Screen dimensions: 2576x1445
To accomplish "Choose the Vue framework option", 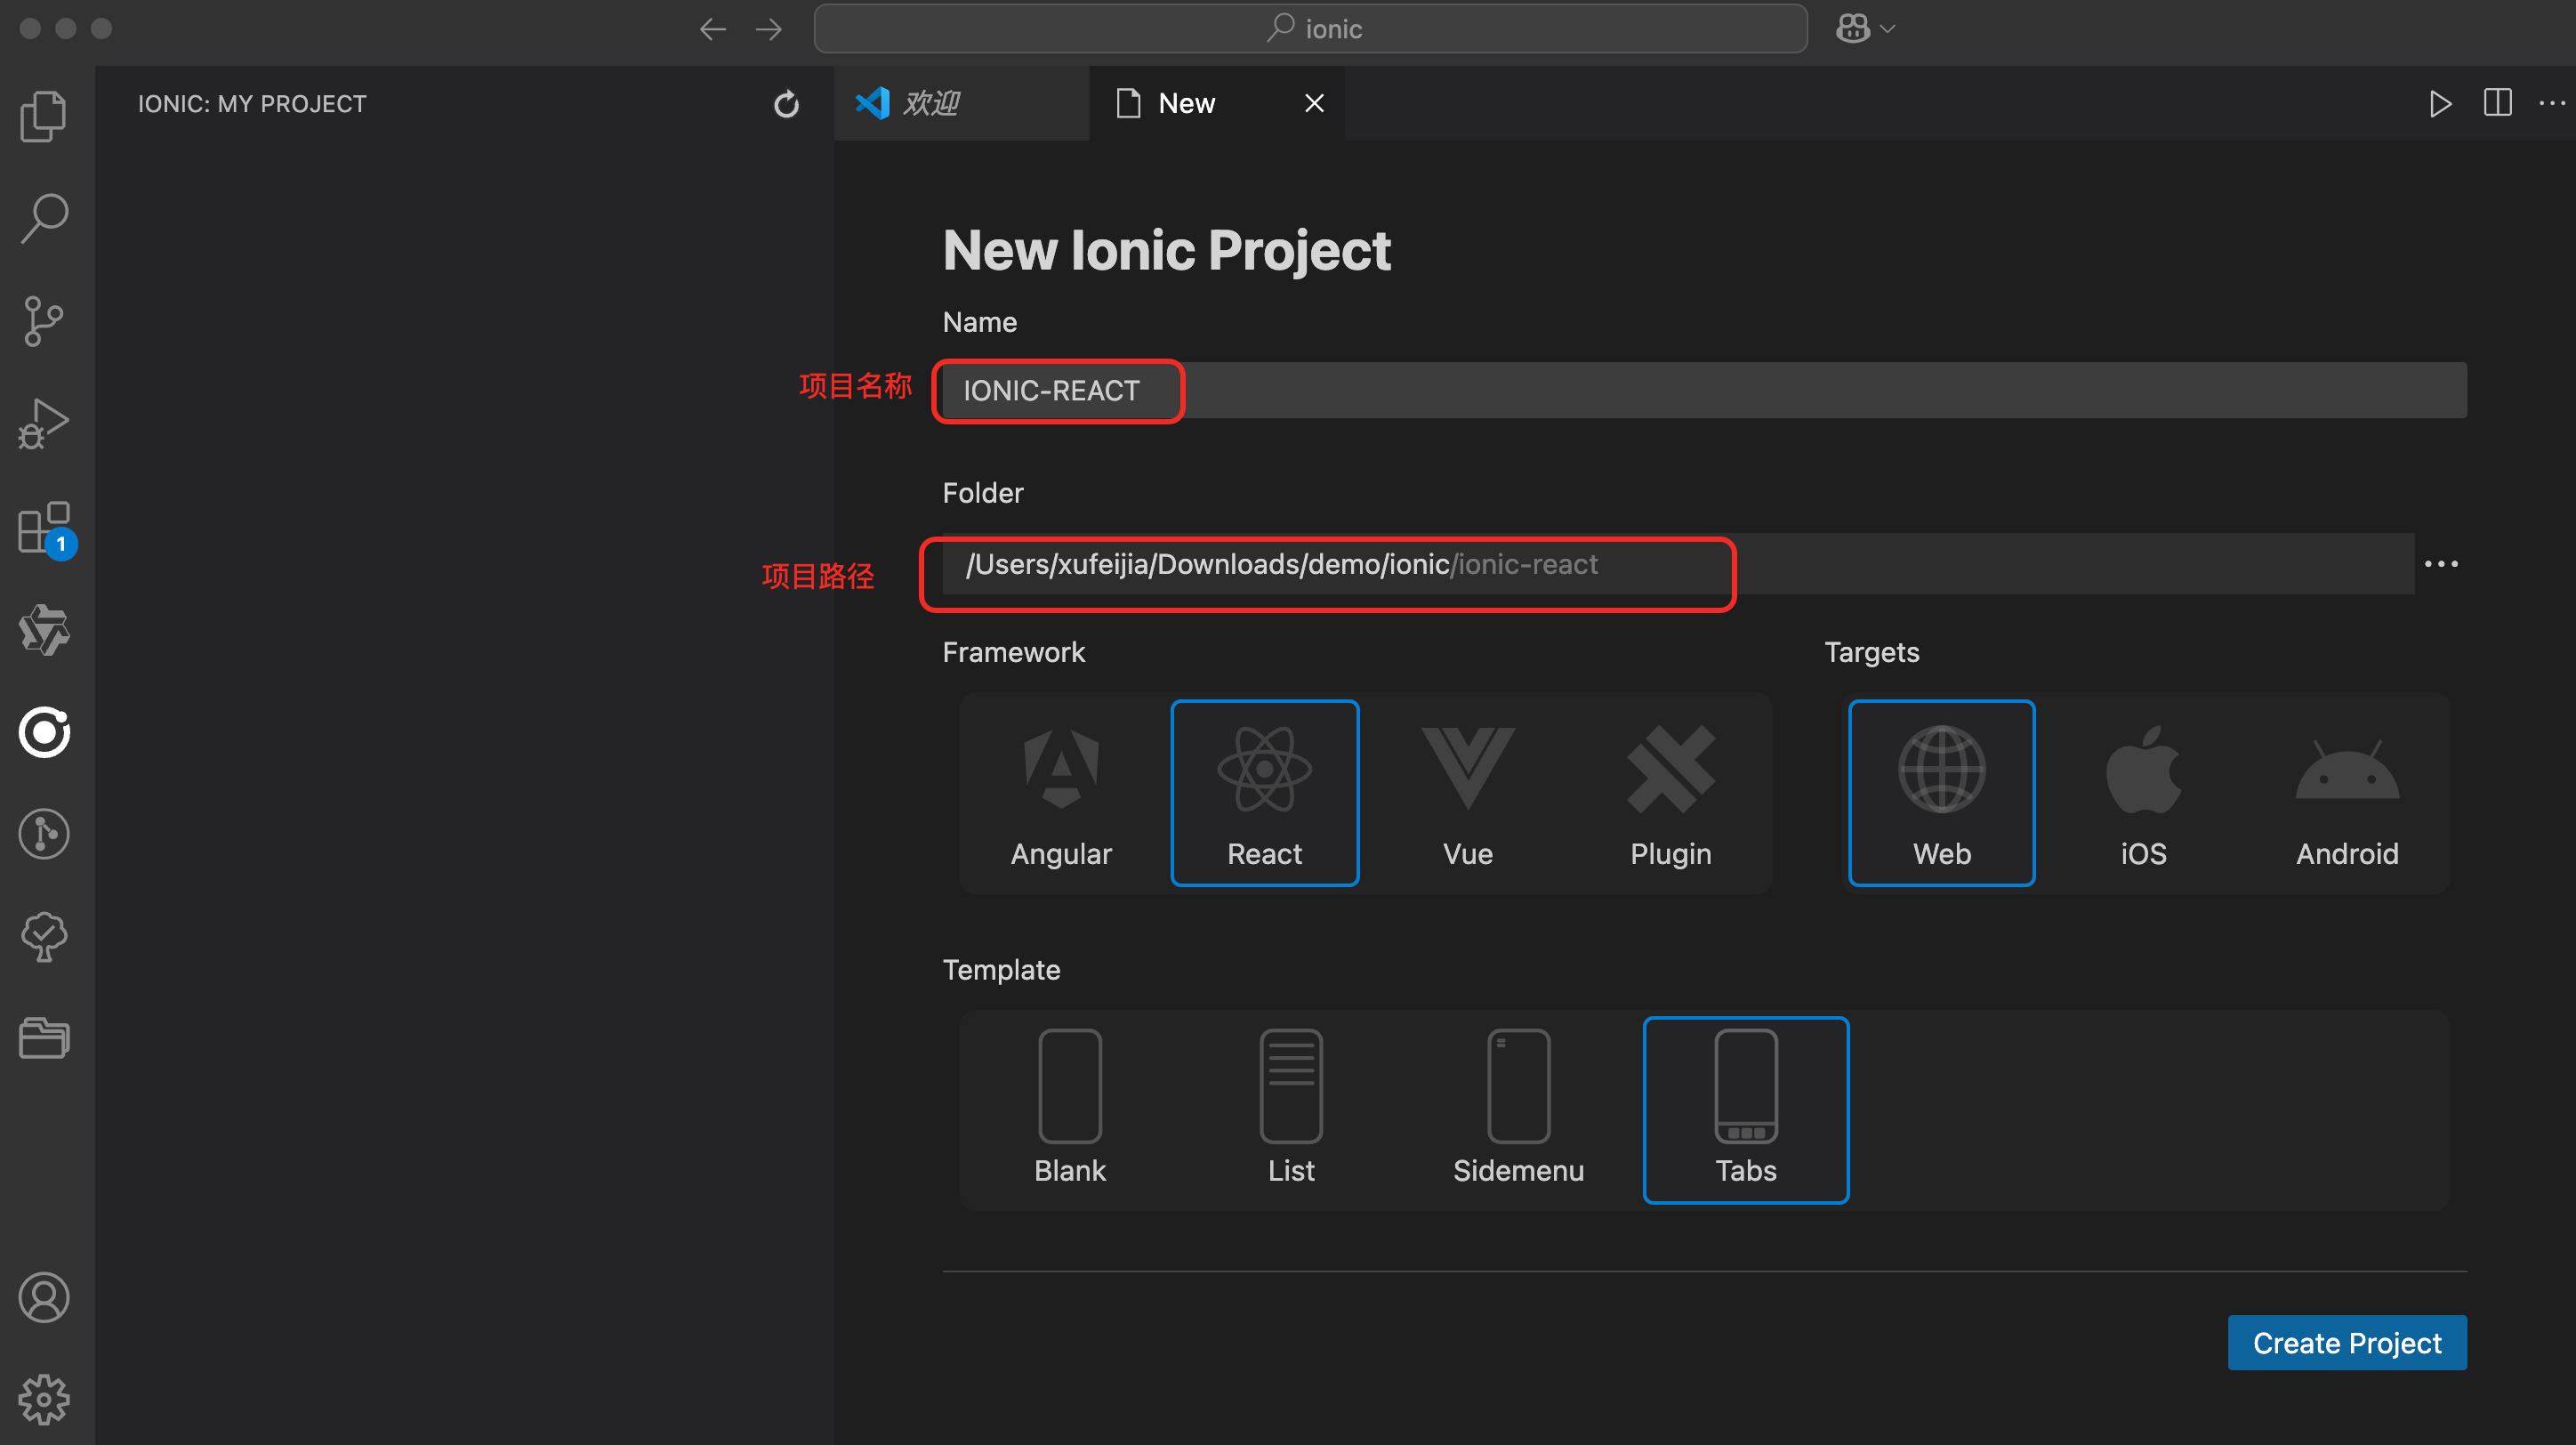I will 1467,793.
